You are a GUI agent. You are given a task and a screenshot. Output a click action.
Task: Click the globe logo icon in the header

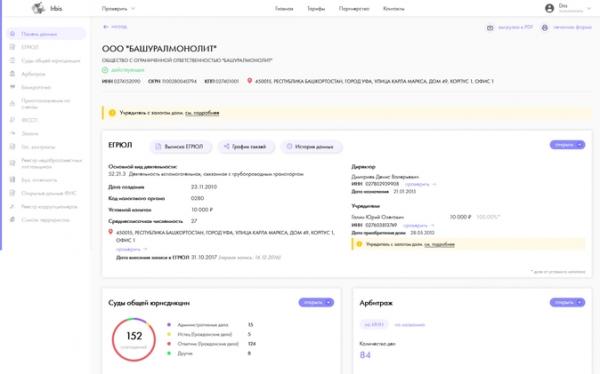pyautogui.click(x=38, y=8)
